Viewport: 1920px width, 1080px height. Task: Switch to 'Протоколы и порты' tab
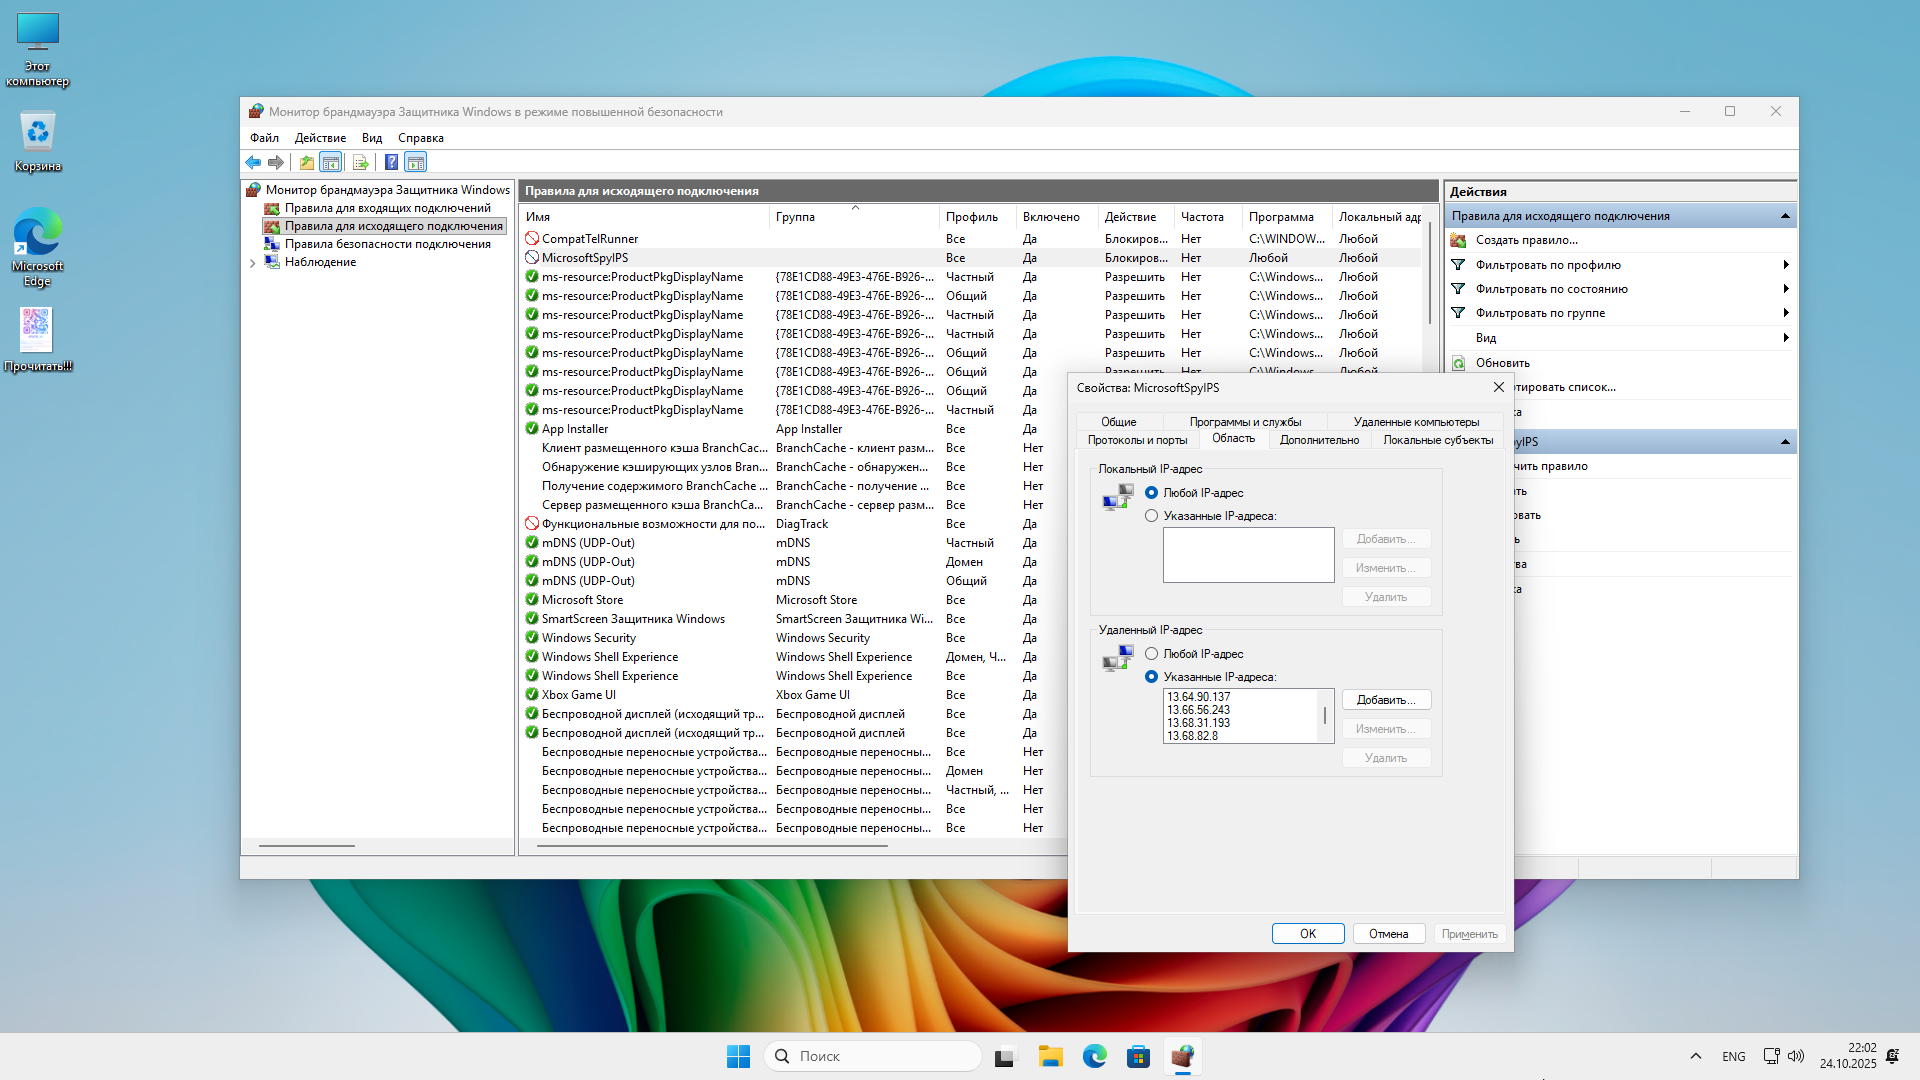tap(1137, 440)
